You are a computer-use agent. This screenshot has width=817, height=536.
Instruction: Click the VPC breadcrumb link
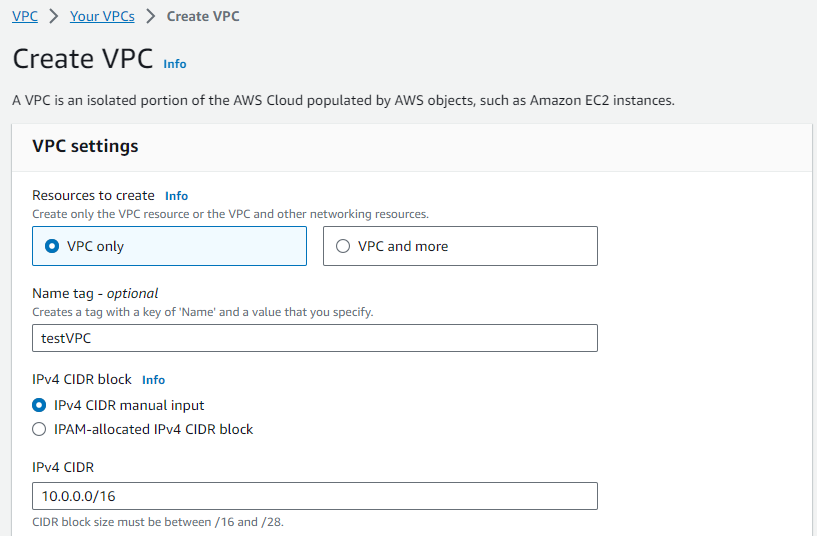pyautogui.click(x=25, y=16)
